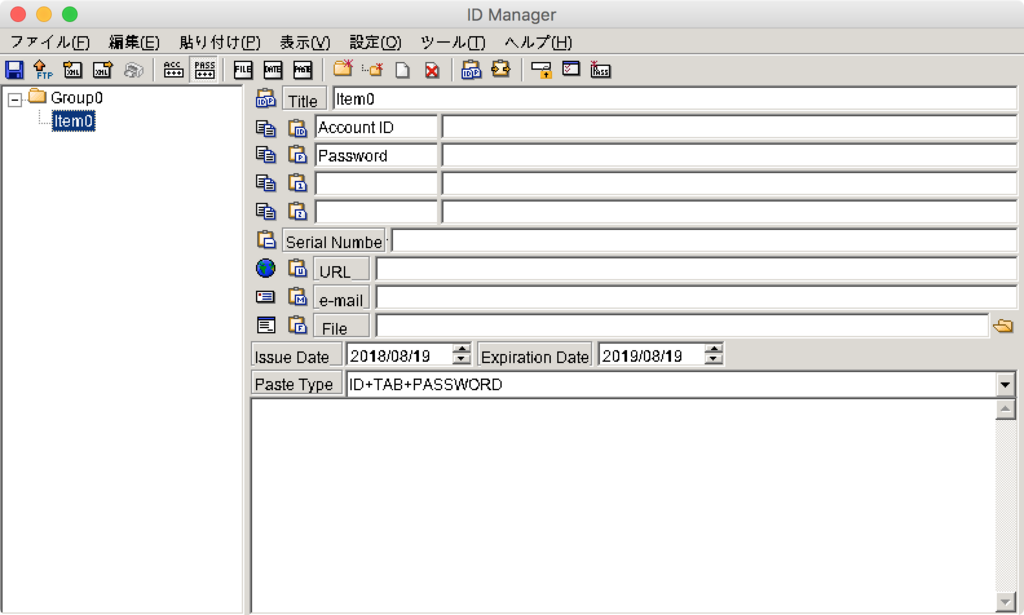Click the paste ID clipboard icon in Account ID row
Viewport: 1024px width, 615px height.
click(x=298, y=127)
